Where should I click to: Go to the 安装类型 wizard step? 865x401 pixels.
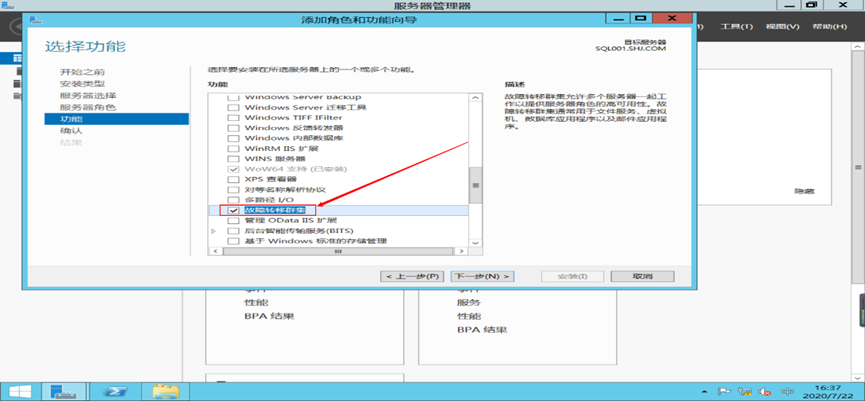coord(82,84)
